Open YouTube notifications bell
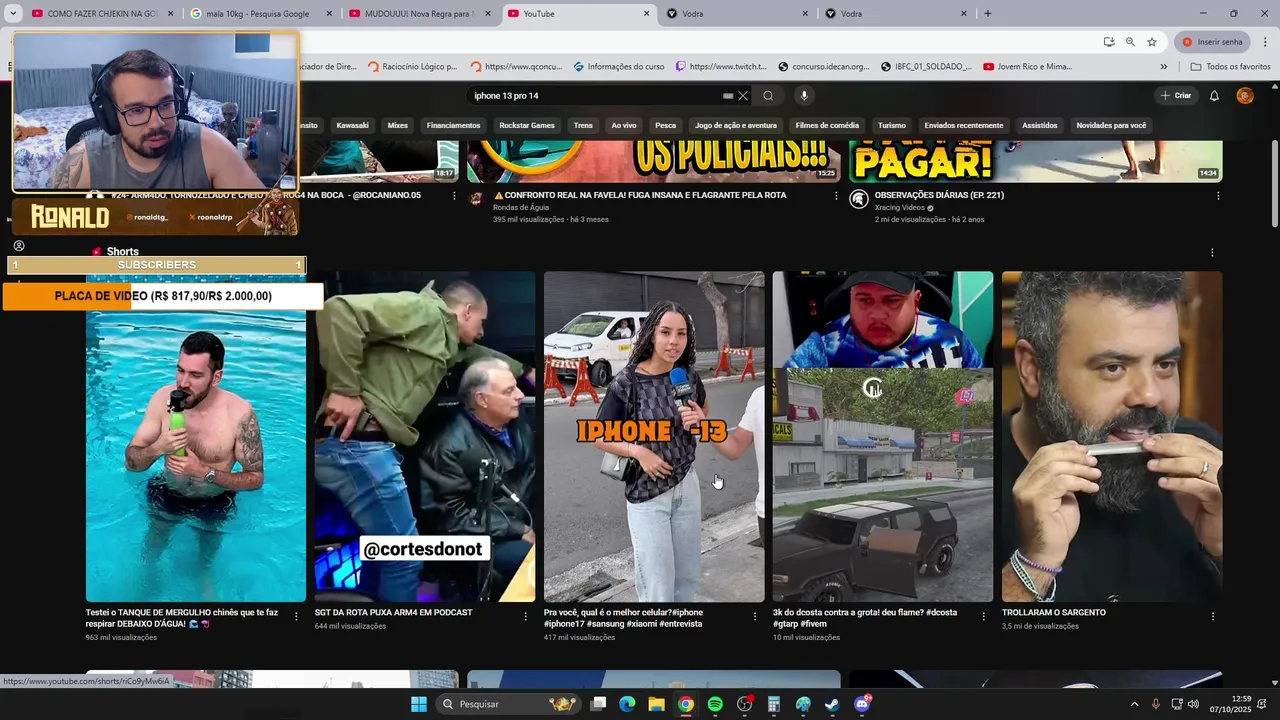This screenshot has height=720, width=1280. [x=1214, y=96]
